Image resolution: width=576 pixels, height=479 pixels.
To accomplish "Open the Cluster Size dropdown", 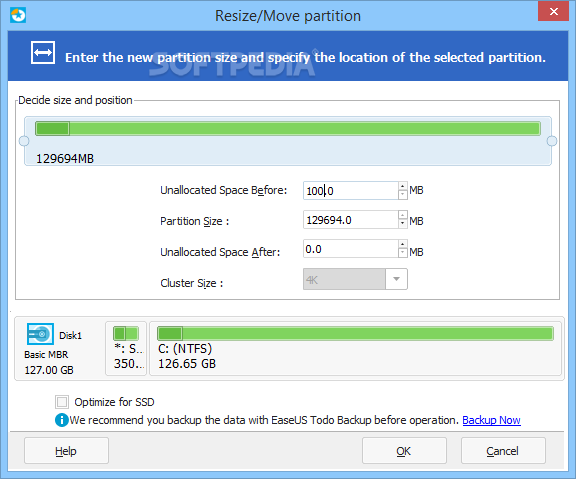I will tap(396, 279).
